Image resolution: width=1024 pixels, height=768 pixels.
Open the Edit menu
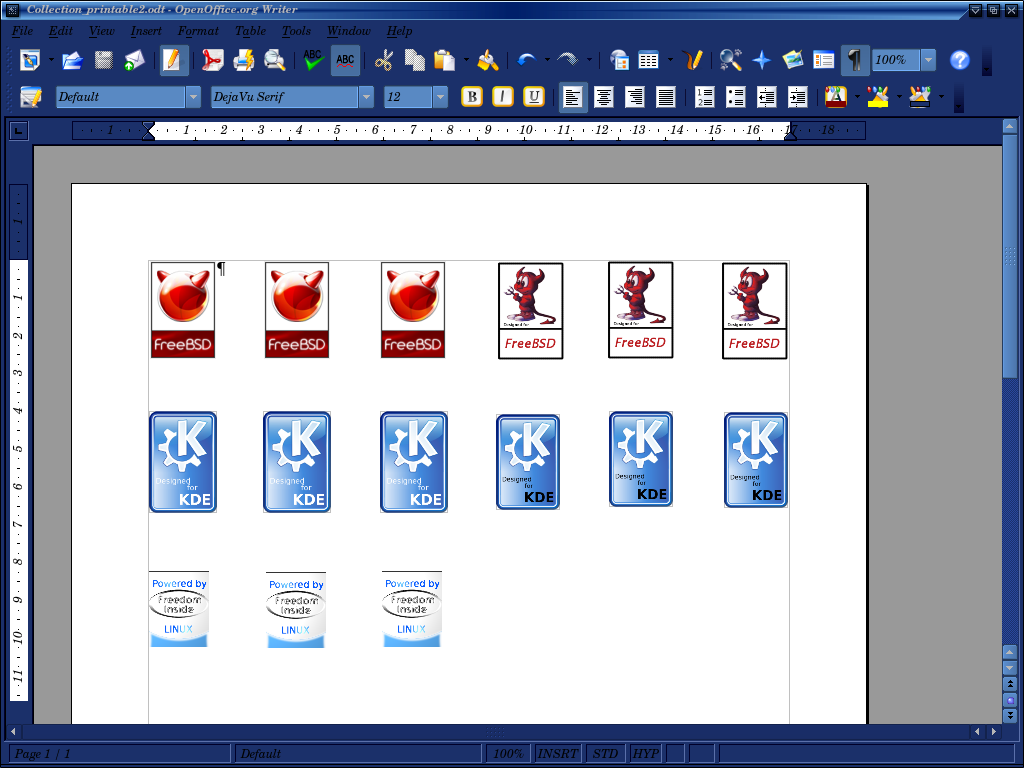point(61,31)
